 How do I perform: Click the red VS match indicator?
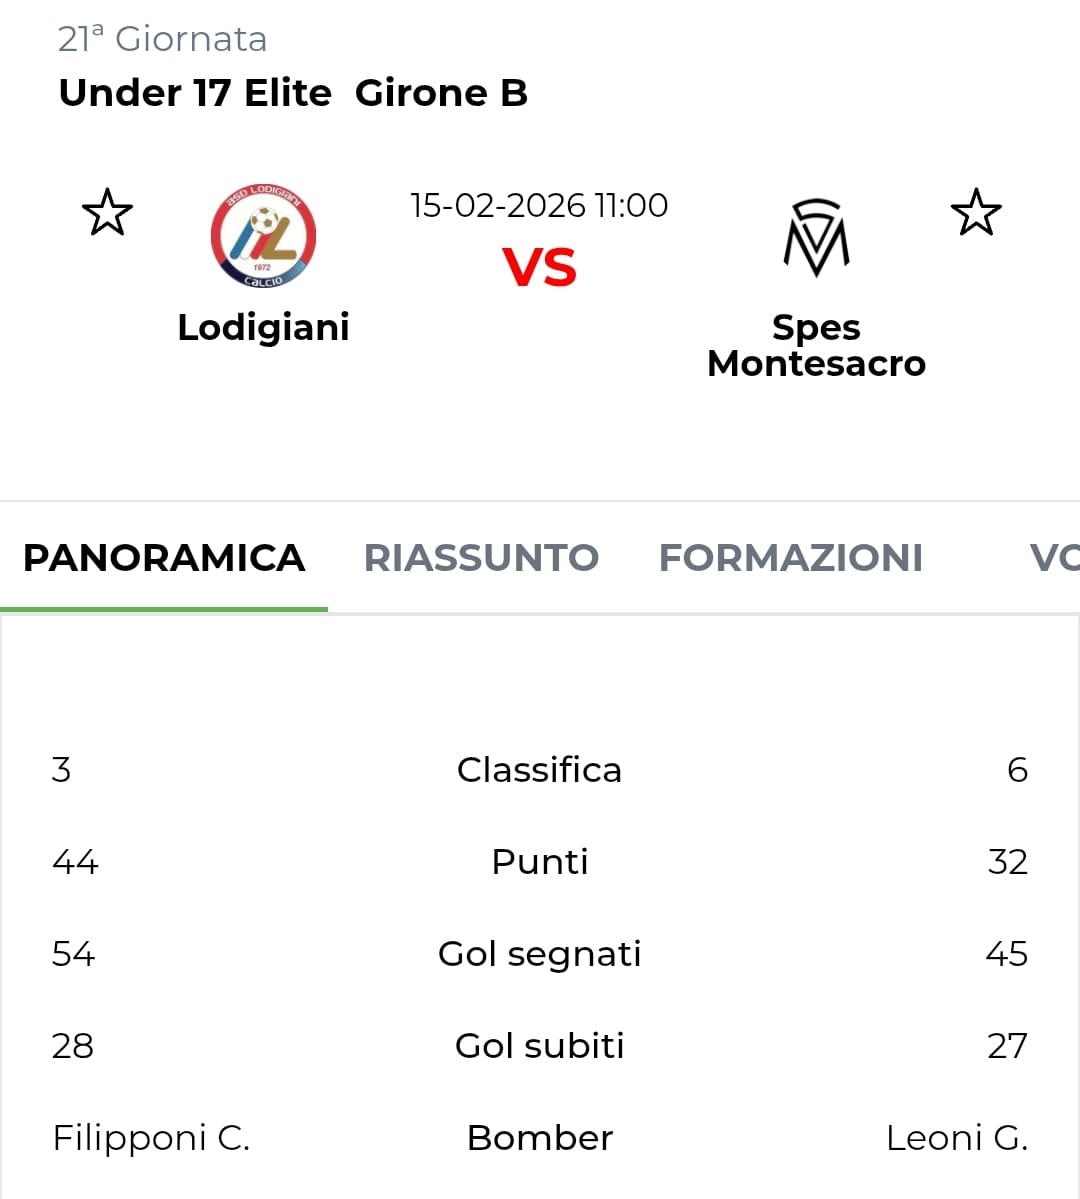tap(539, 268)
